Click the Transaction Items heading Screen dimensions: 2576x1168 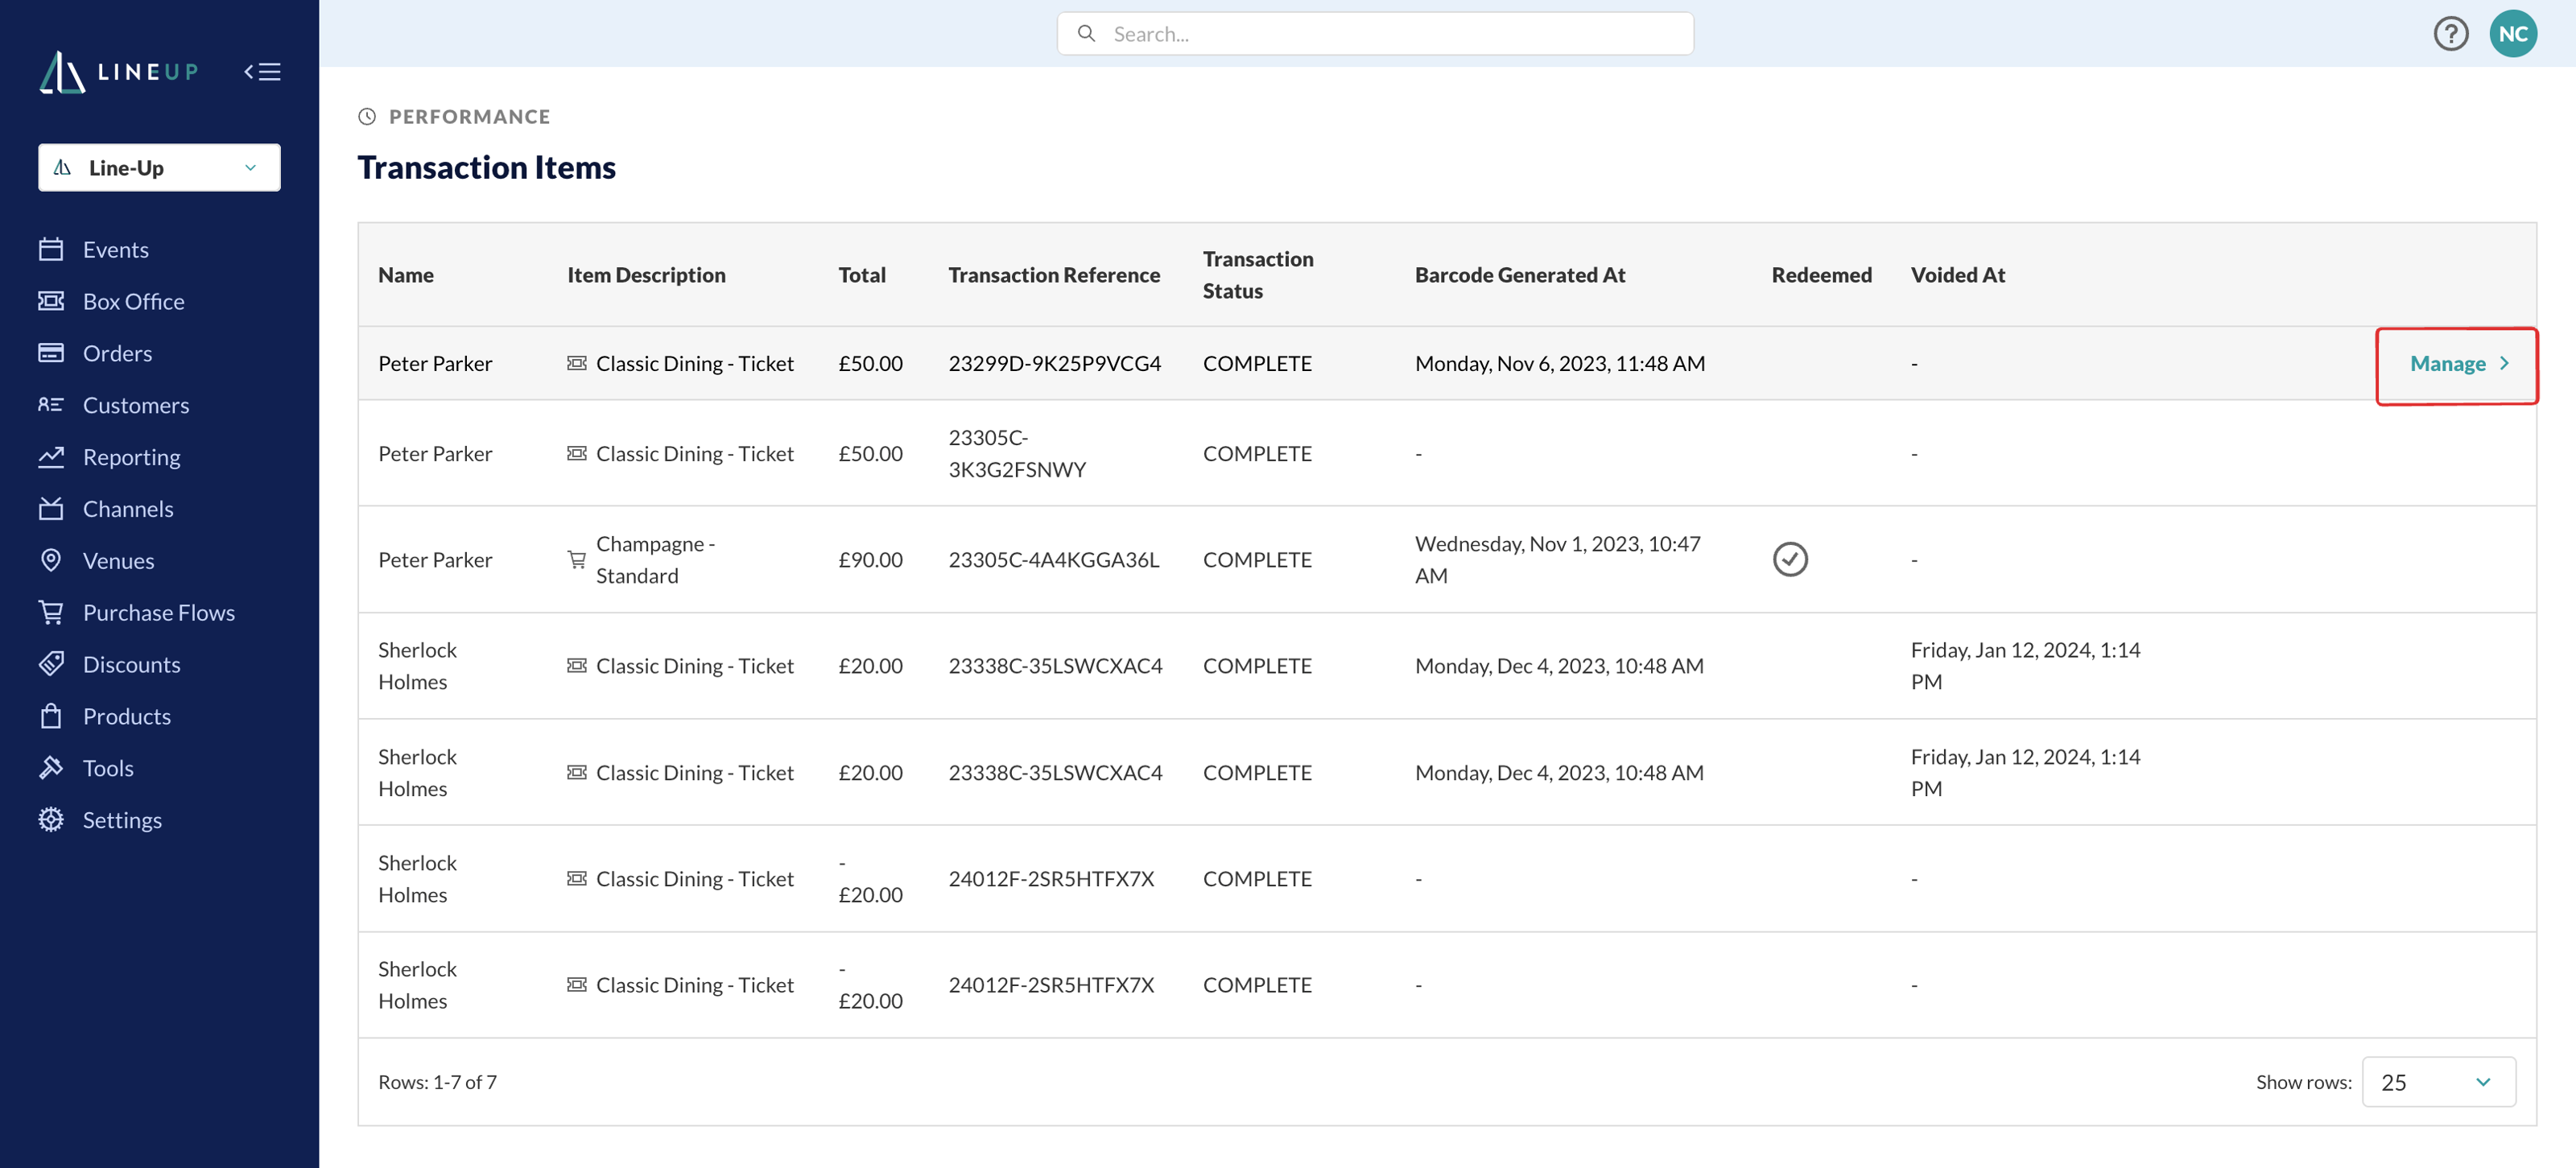point(486,167)
